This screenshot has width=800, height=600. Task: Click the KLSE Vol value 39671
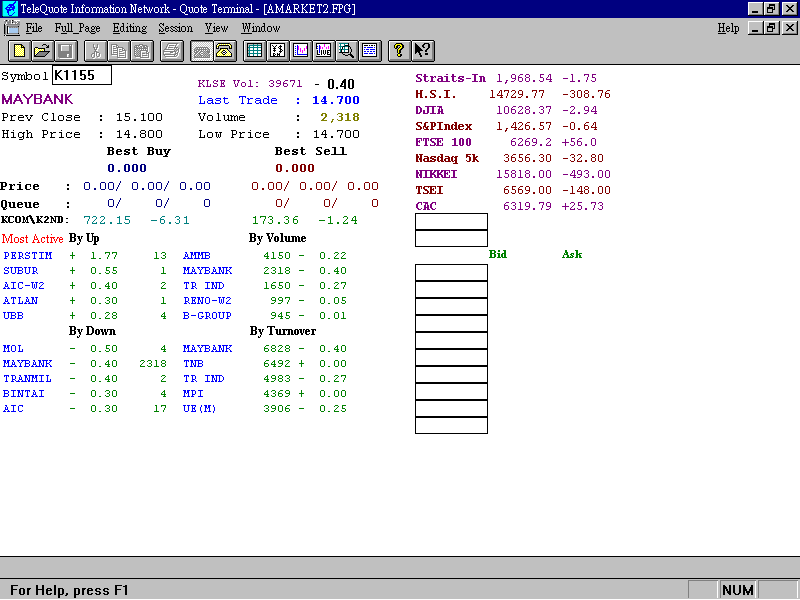click(x=285, y=84)
